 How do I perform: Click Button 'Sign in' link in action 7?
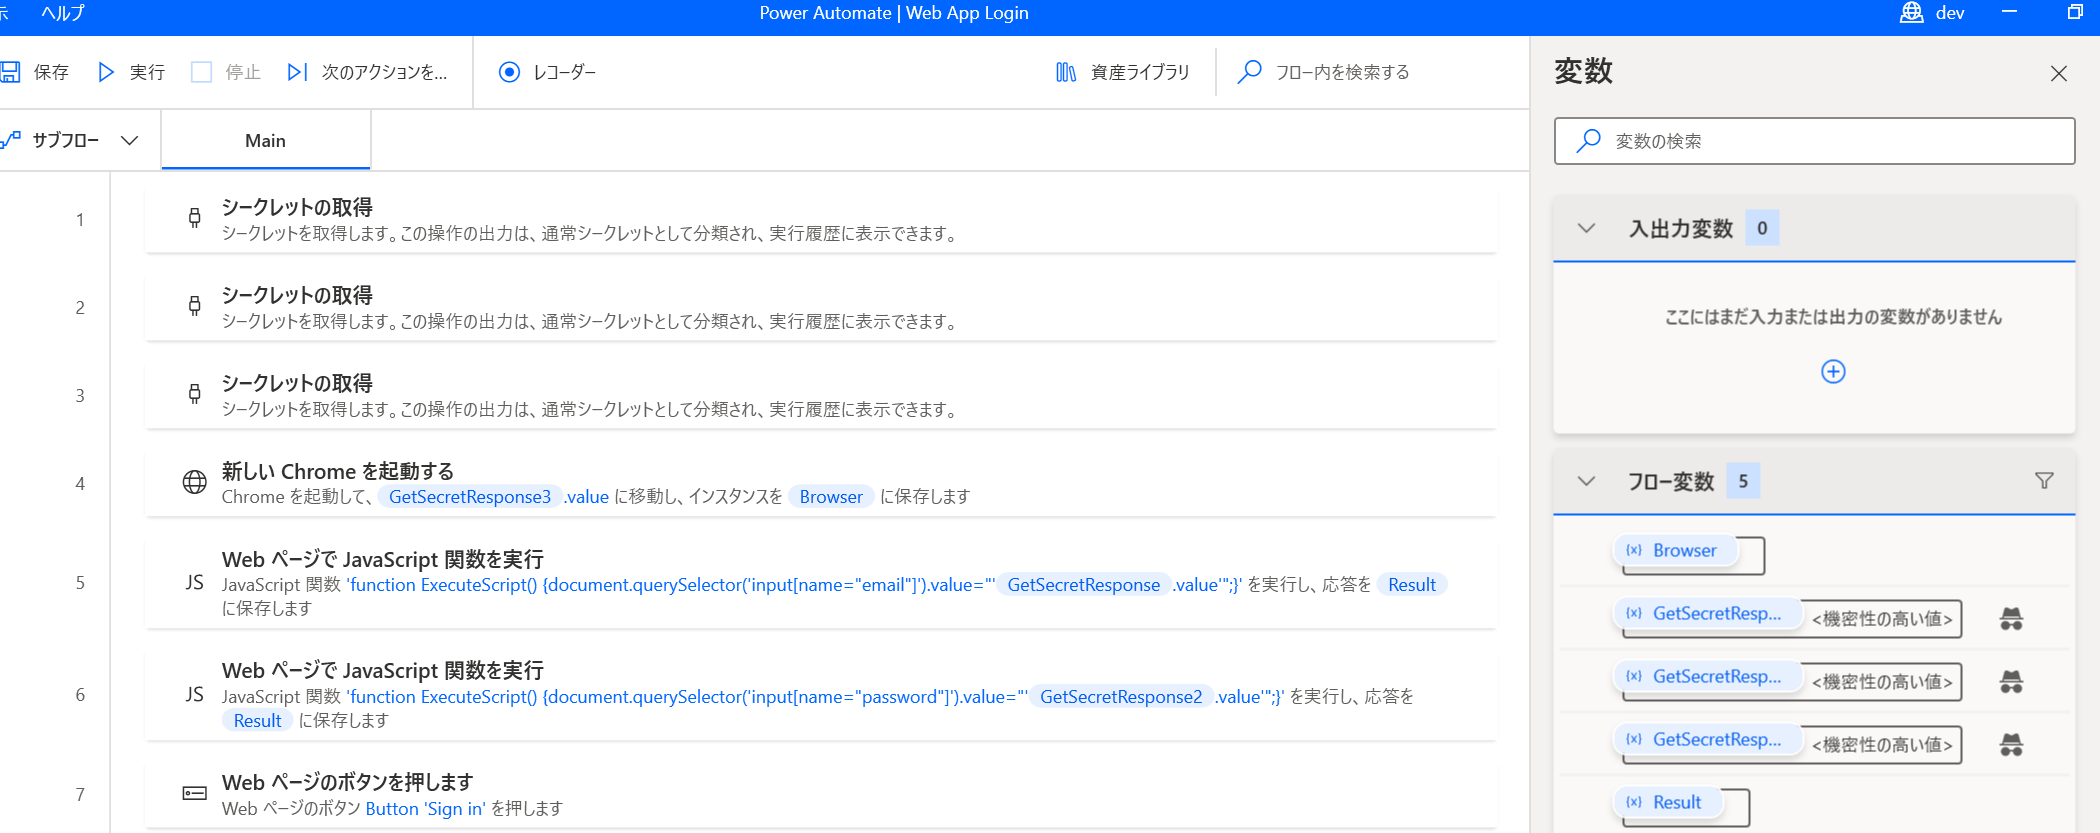pyautogui.click(x=425, y=808)
